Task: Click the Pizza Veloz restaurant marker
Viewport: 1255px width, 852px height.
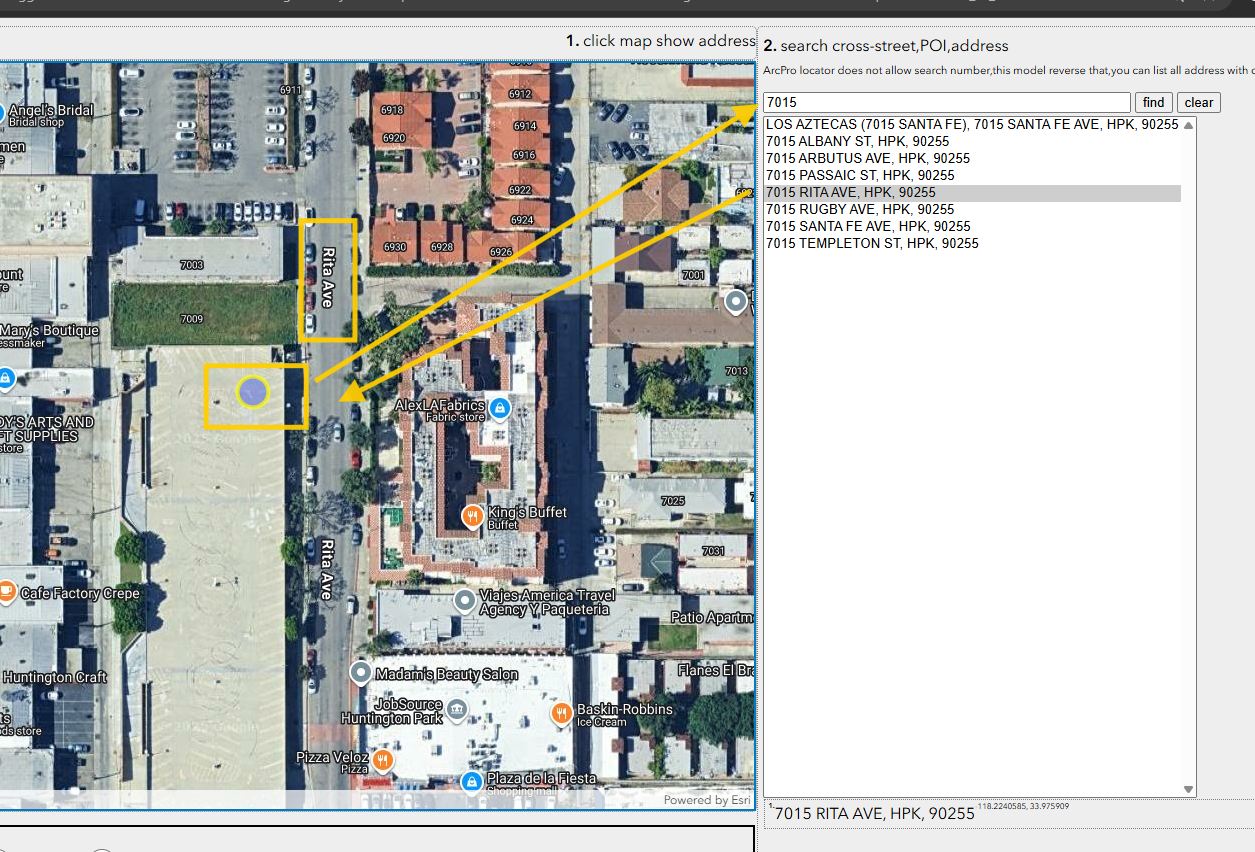Action: pyautogui.click(x=382, y=761)
